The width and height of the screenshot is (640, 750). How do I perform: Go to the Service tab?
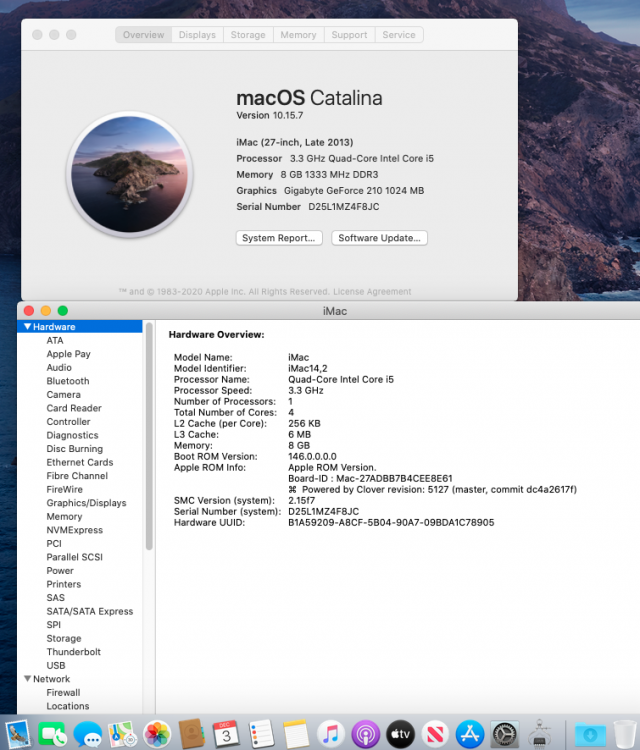pos(399,35)
